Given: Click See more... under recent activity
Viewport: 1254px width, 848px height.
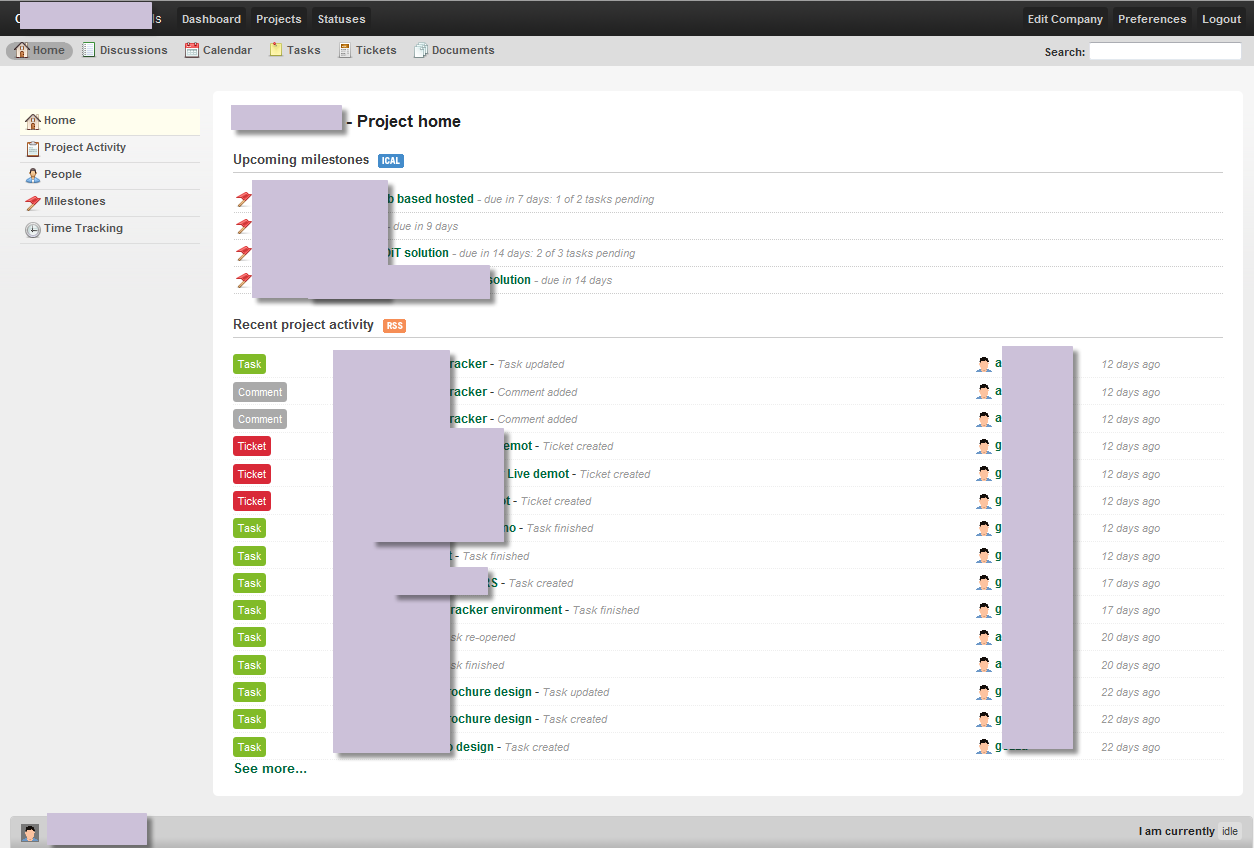Looking at the screenshot, I should coord(270,769).
